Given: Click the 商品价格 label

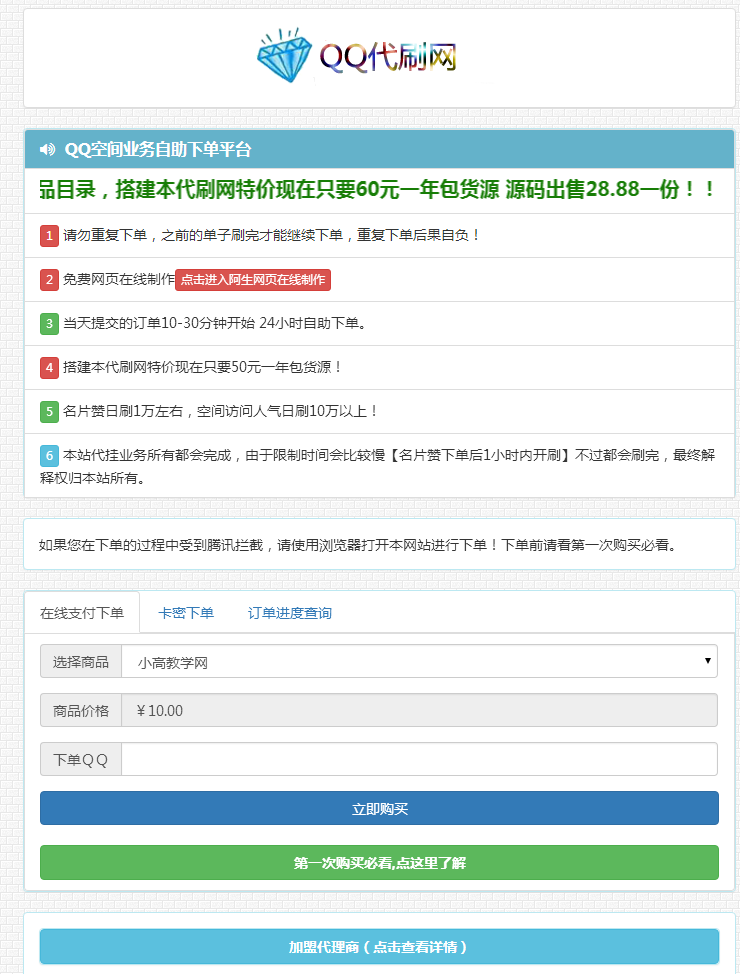Looking at the screenshot, I should [x=81, y=710].
